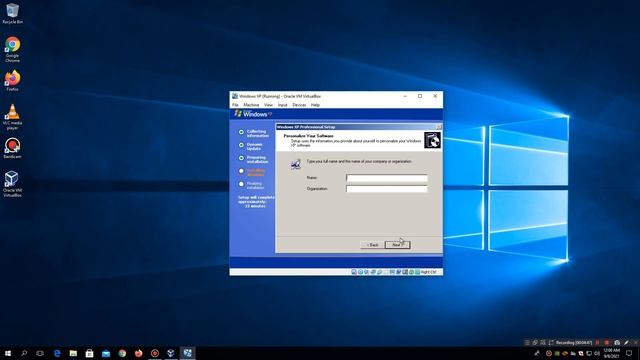Select the Google Chrome desktop shortcut

coord(12,50)
